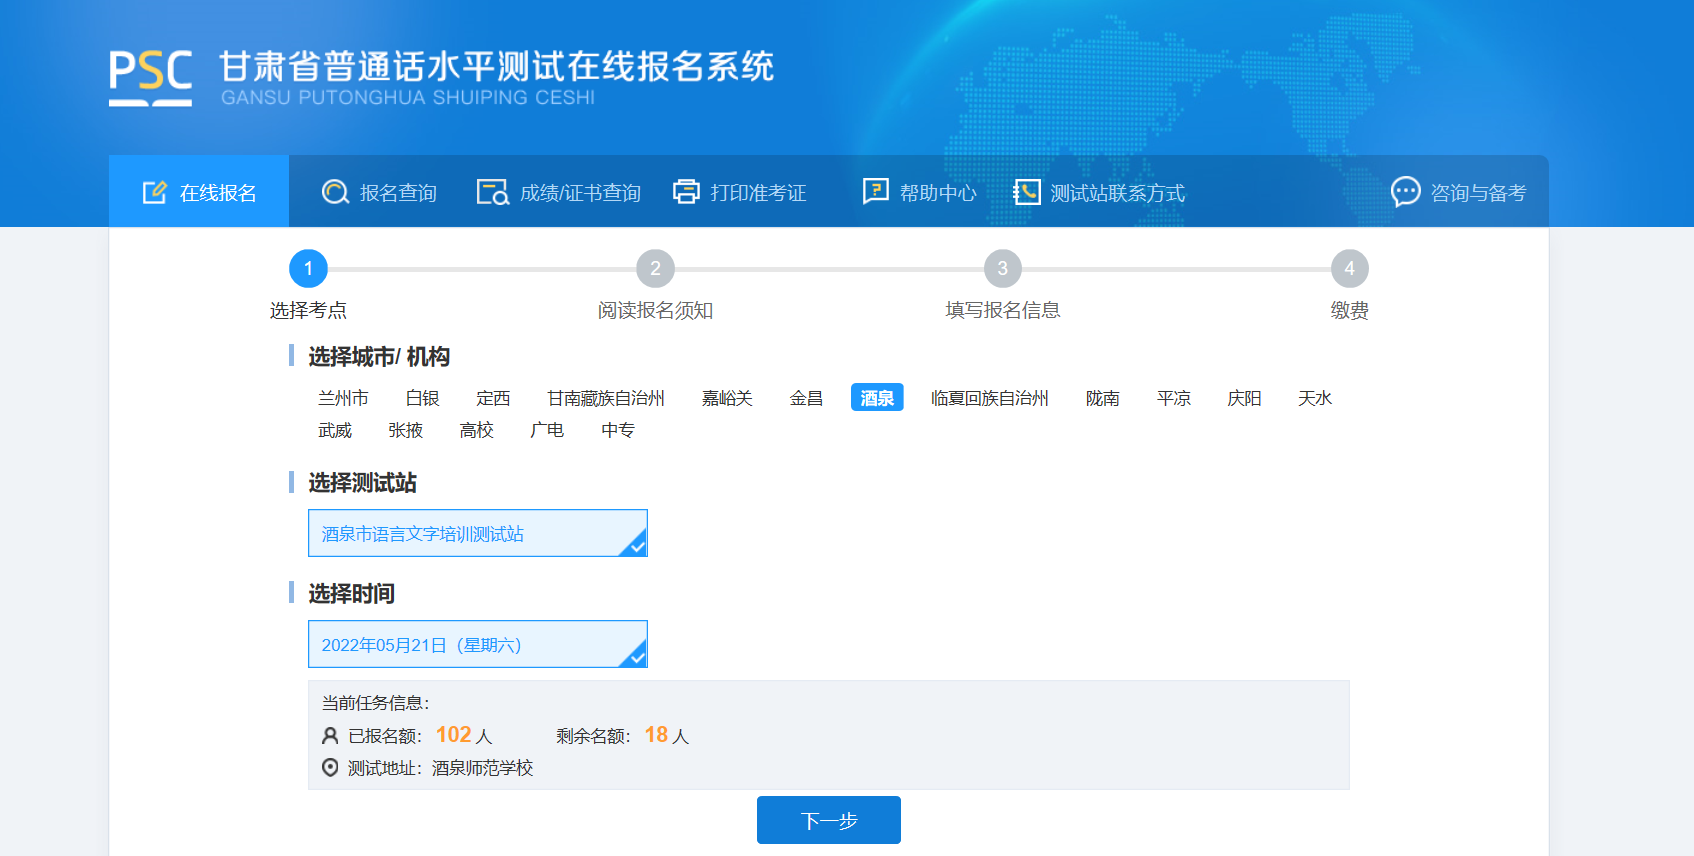The height and width of the screenshot is (856, 1694).
Task: Click step 3 填写报名信息 marker
Action: pyautogui.click(x=1002, y=268)
